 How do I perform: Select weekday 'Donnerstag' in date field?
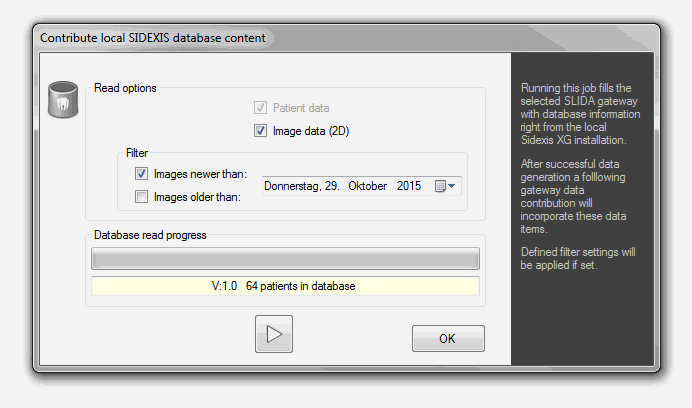coord(292,186)
